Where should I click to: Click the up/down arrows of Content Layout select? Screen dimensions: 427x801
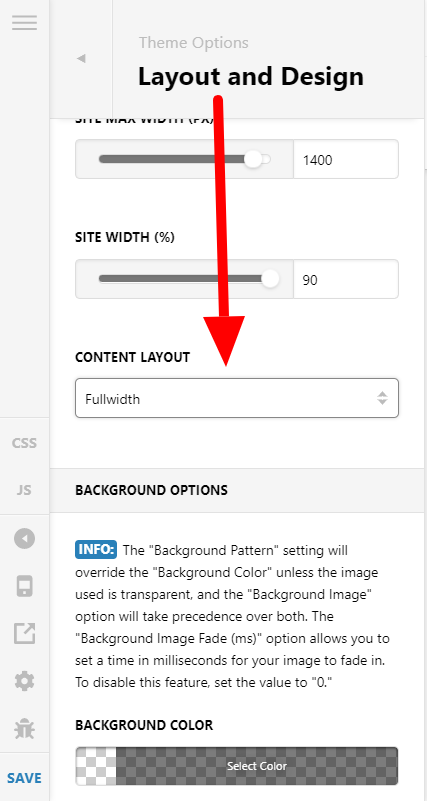382,398
